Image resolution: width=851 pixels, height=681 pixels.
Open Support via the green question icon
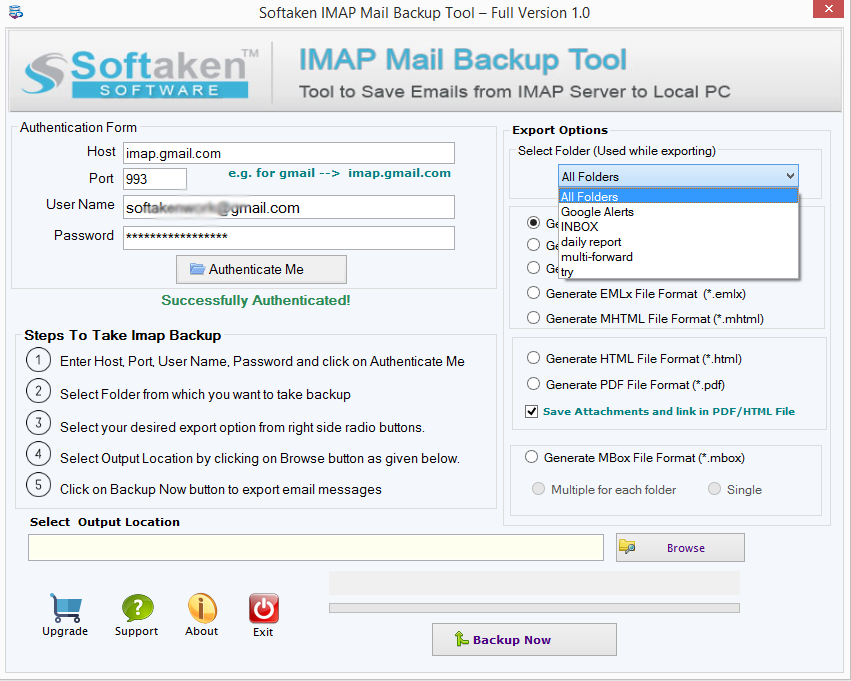pos(137,607)
